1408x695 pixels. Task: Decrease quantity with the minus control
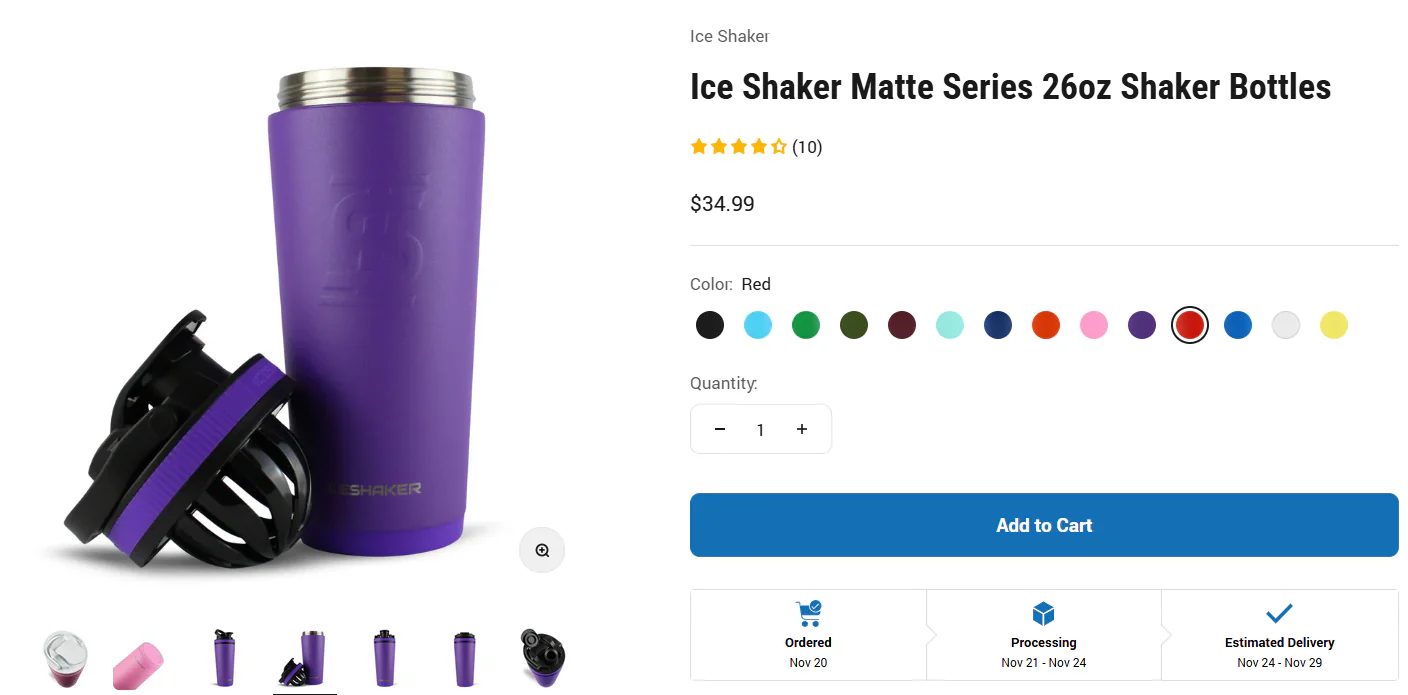[x=720, y=428]
